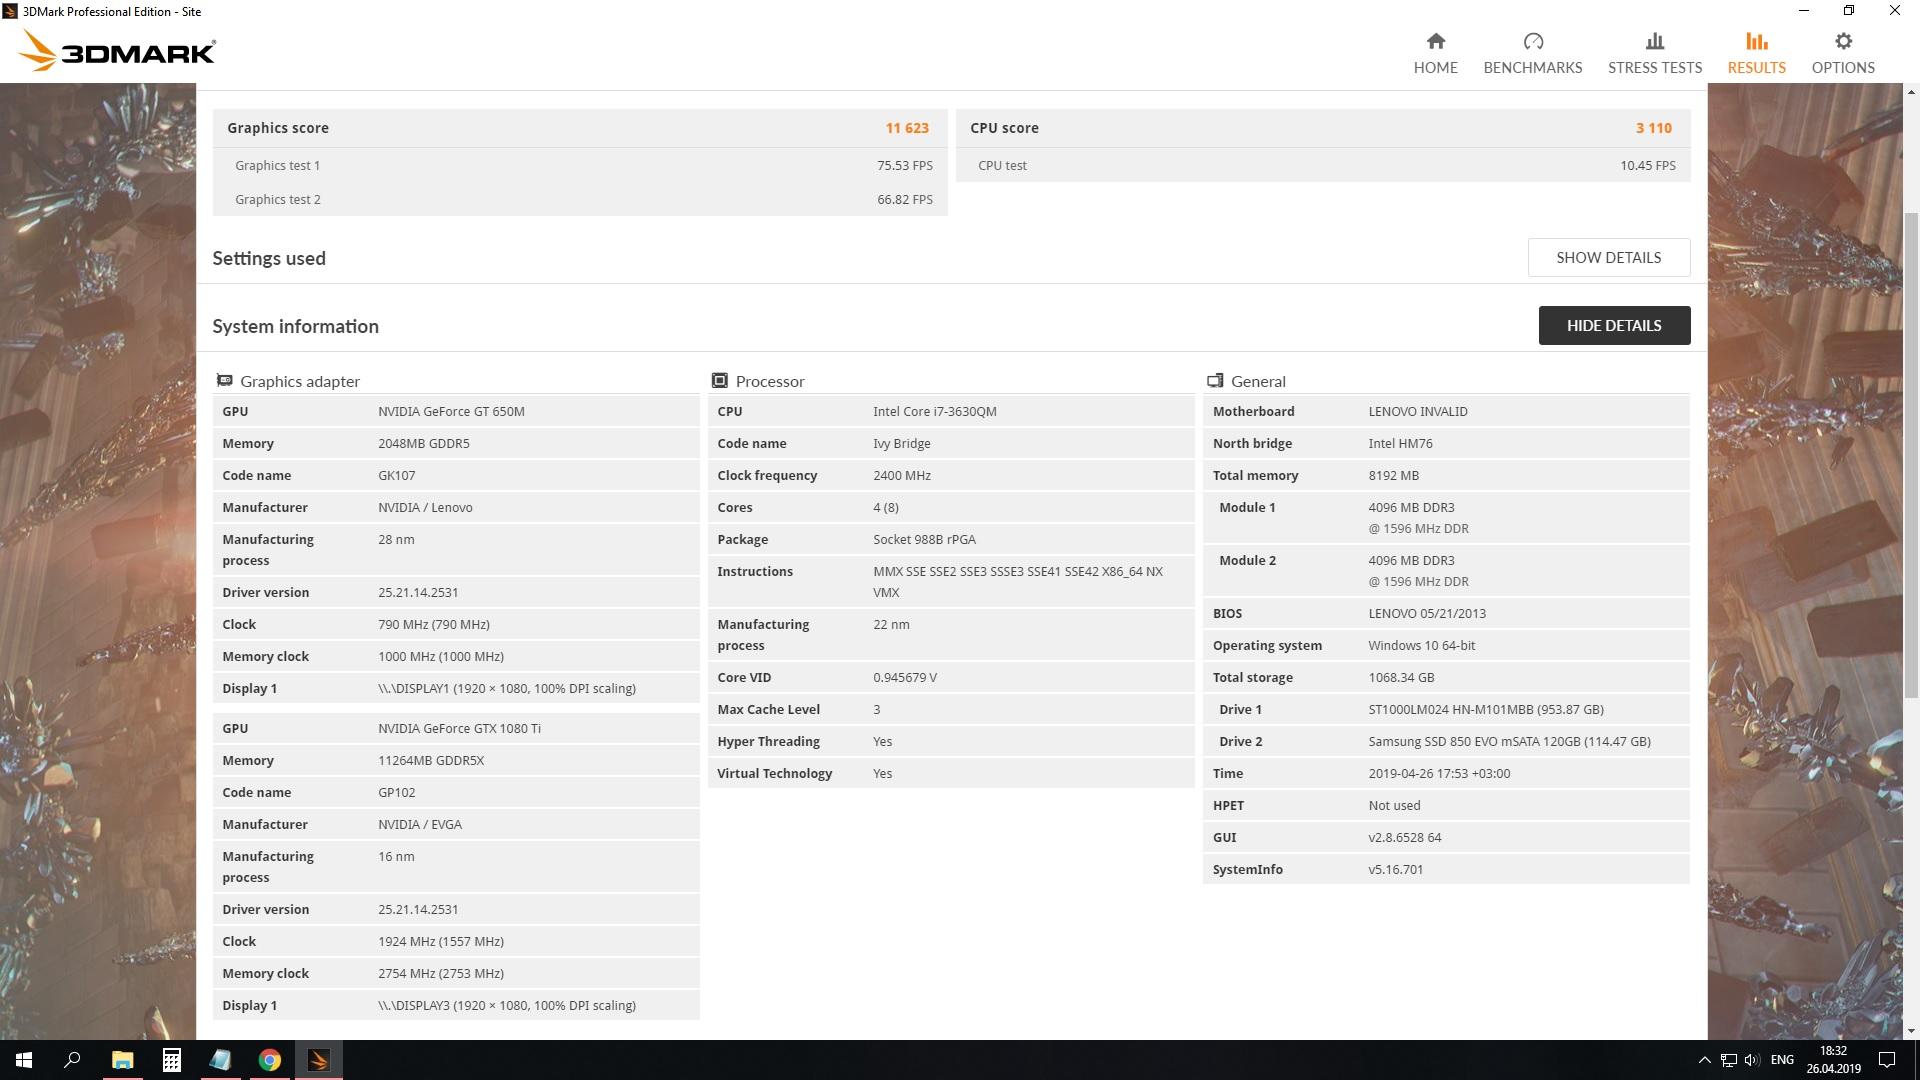Viewport: 1920px width, 1080px height.
Task: Click the GP102 code name value
Action: pos(396,792)
